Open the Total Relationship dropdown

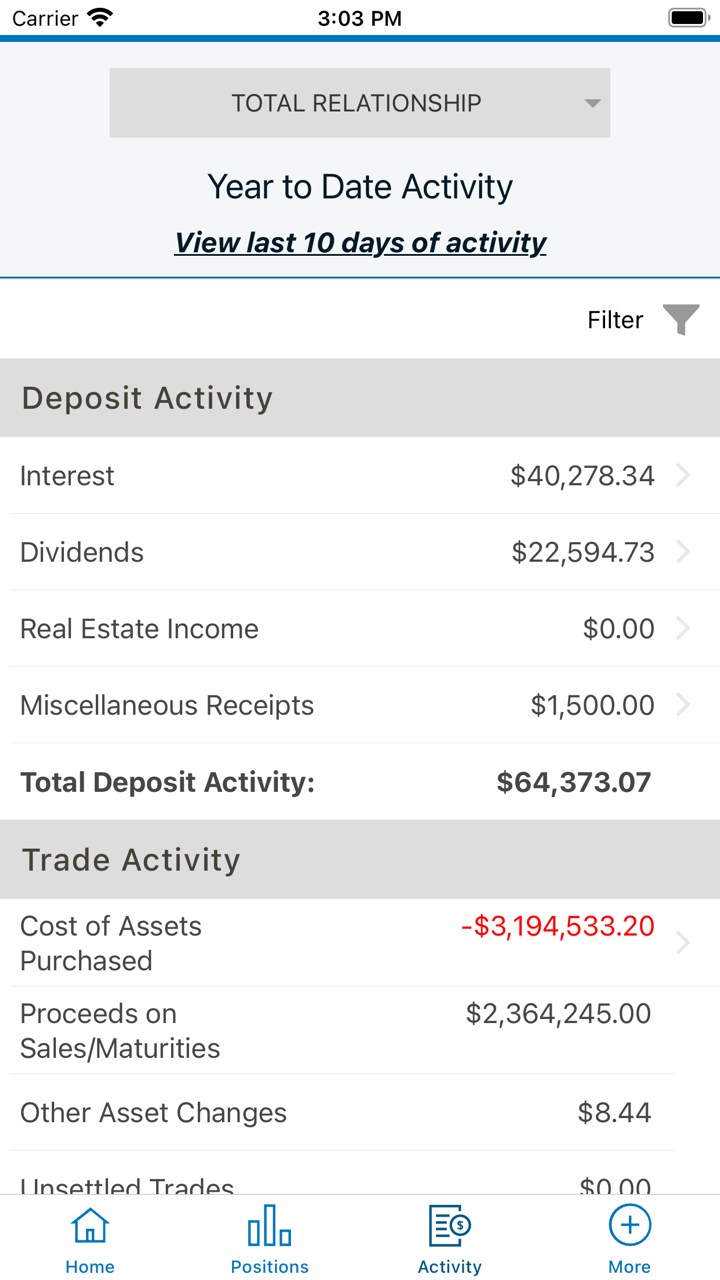pyautogui.click(x=356, y=103)
